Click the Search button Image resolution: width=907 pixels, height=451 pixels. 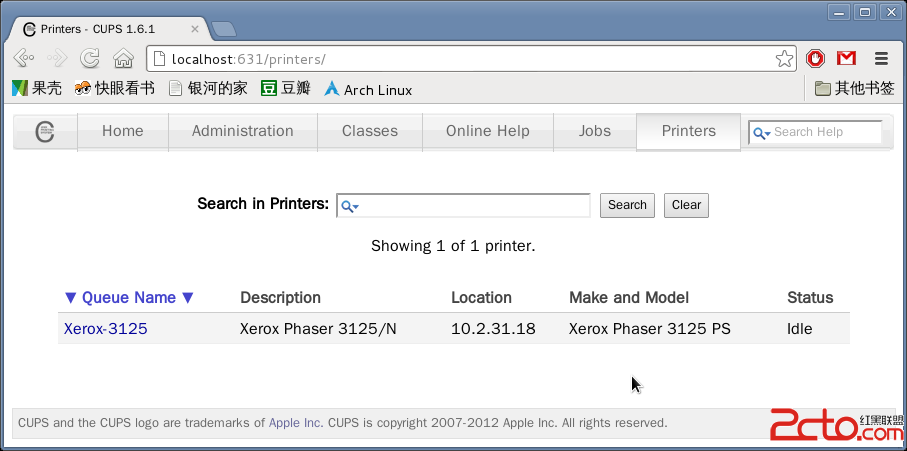click(x=627, y=205)
